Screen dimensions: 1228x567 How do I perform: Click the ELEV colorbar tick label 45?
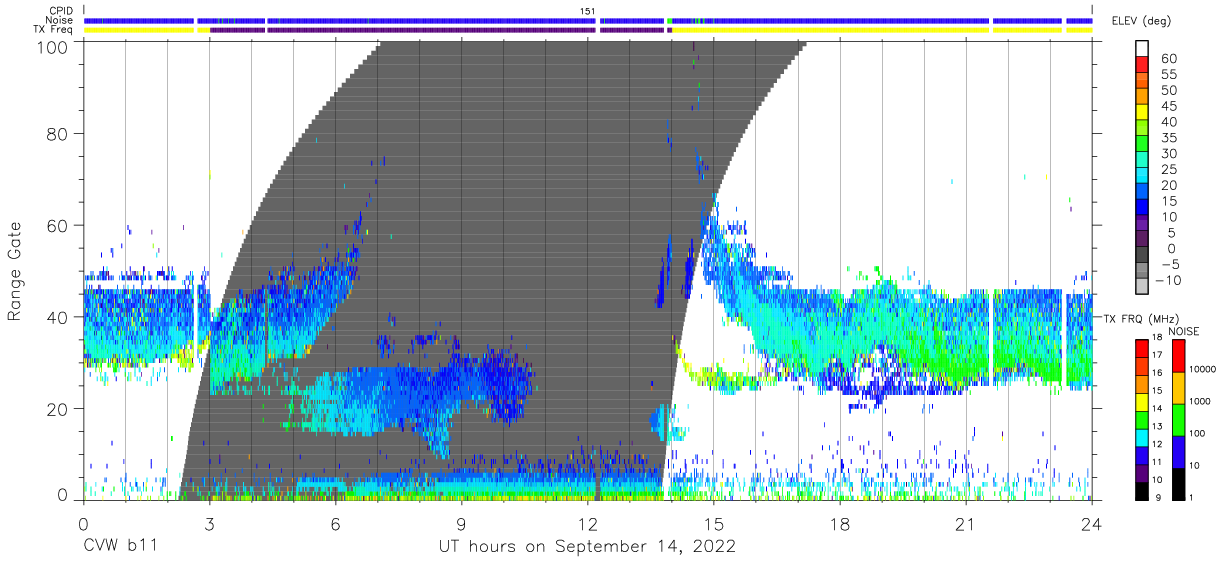click(1169, 106)
